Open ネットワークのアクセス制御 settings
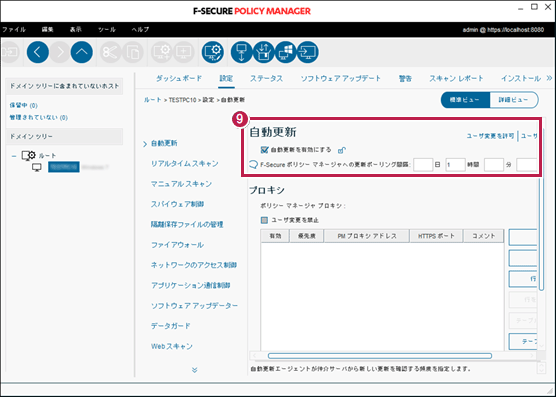Viewport: 556px width, 397px height. tap(194, 265)
